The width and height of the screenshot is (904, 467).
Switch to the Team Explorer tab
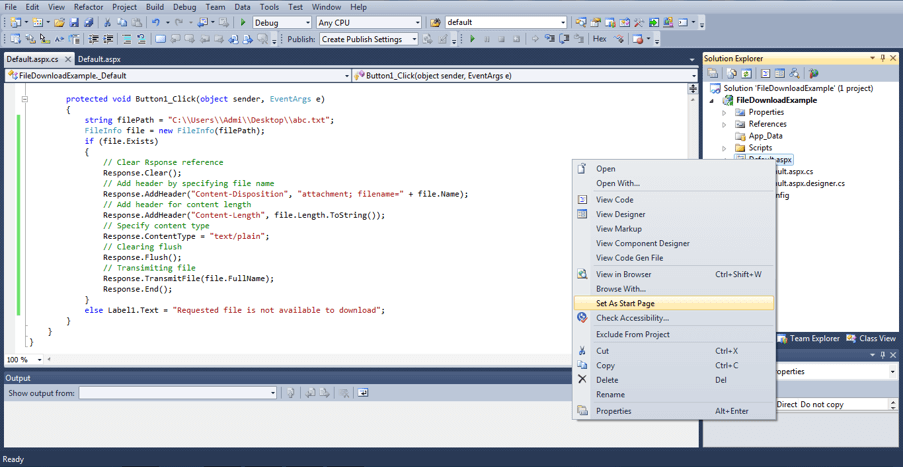pos(808,338)
